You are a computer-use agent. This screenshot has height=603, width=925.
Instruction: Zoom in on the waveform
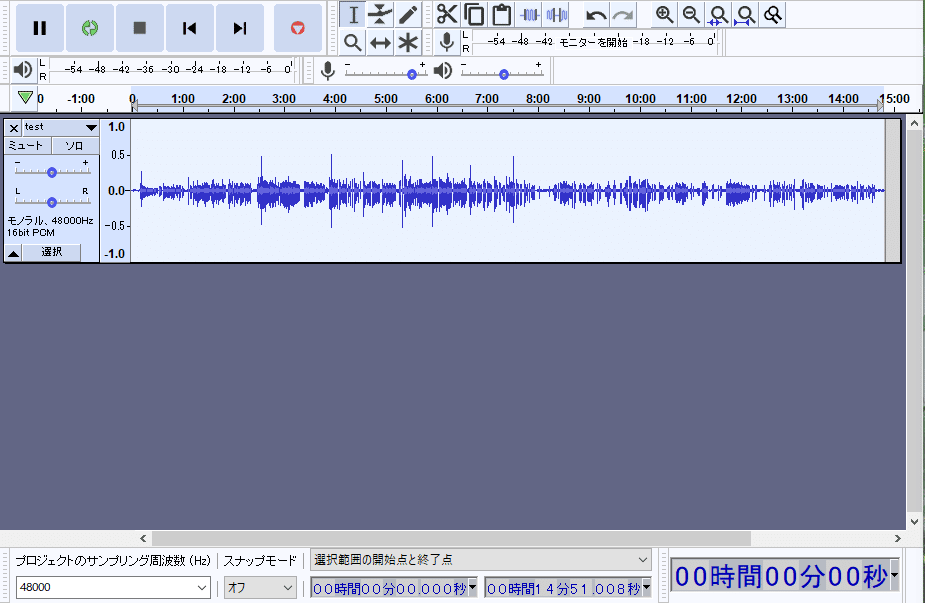(664, 15)
